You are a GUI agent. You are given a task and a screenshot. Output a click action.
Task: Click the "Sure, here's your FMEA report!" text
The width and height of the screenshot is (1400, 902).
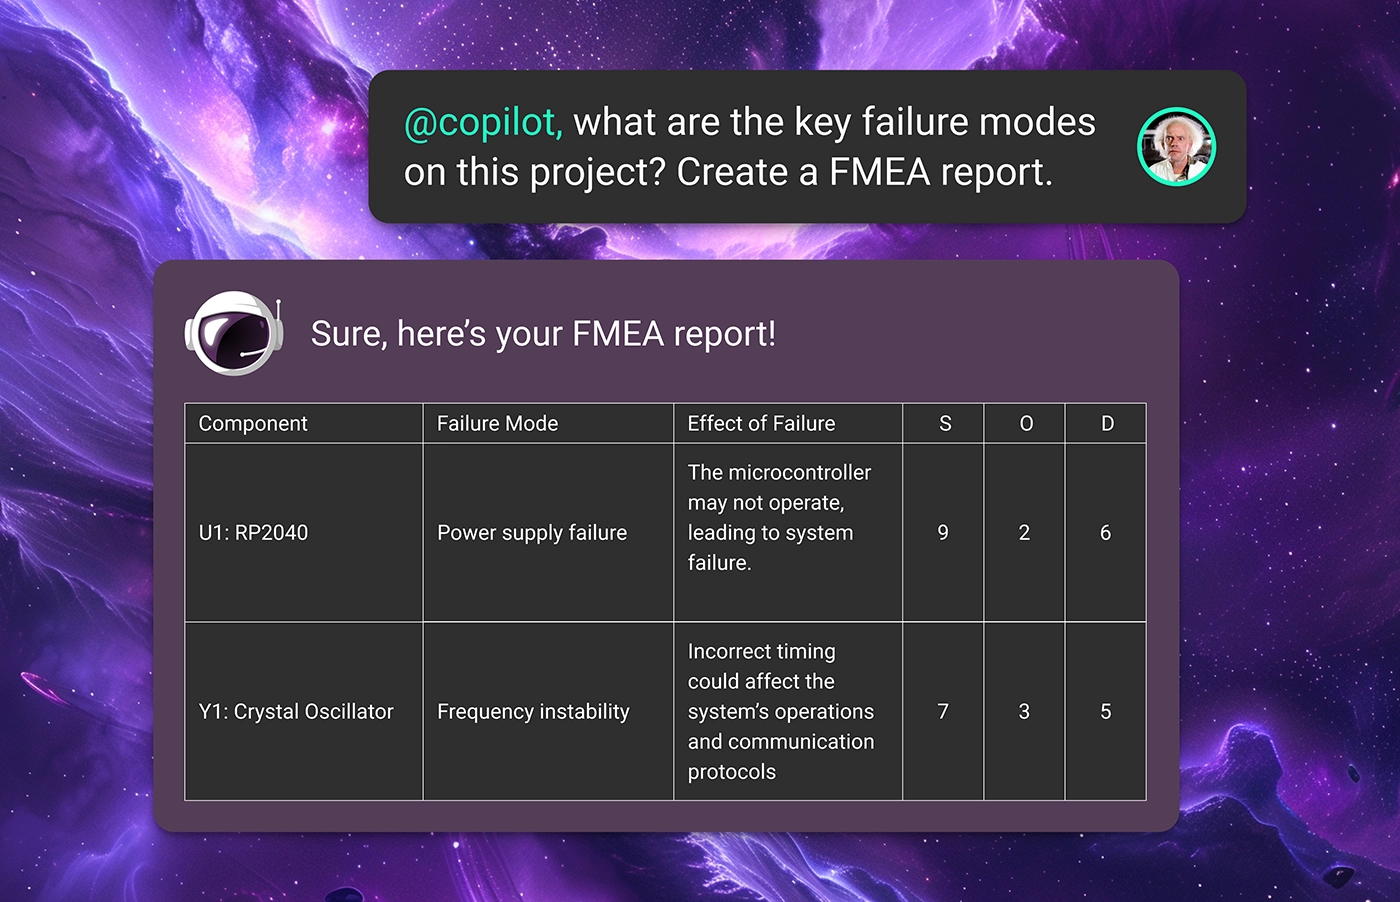click(x=543, y=334)
